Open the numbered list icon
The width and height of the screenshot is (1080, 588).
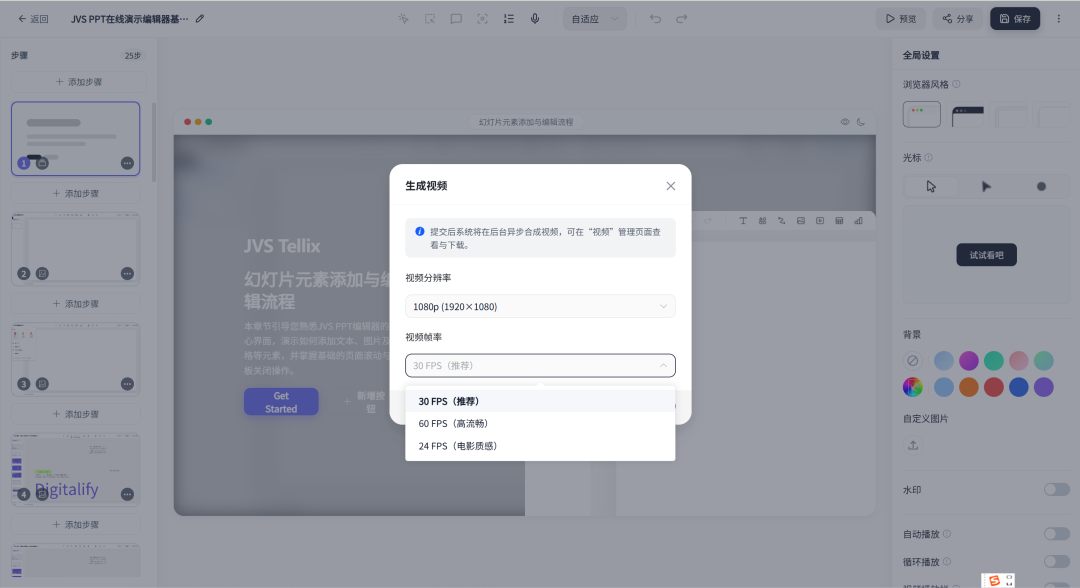pos(508,19)
